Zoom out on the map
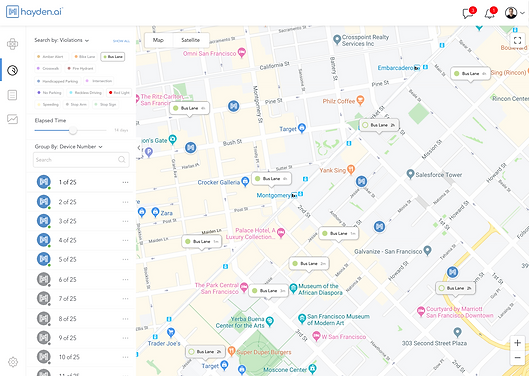This screenshot has height=376, width=529. pos(517,357)
